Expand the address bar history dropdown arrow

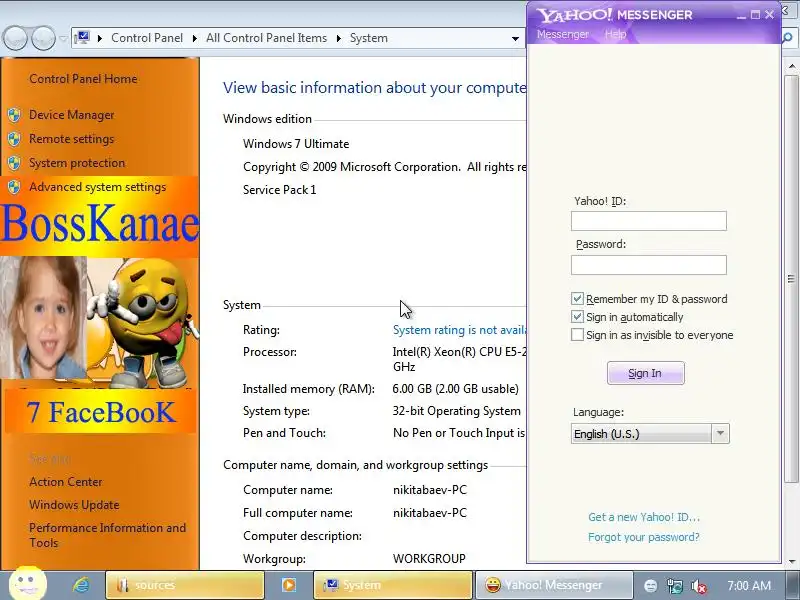(x=515, y=38)
